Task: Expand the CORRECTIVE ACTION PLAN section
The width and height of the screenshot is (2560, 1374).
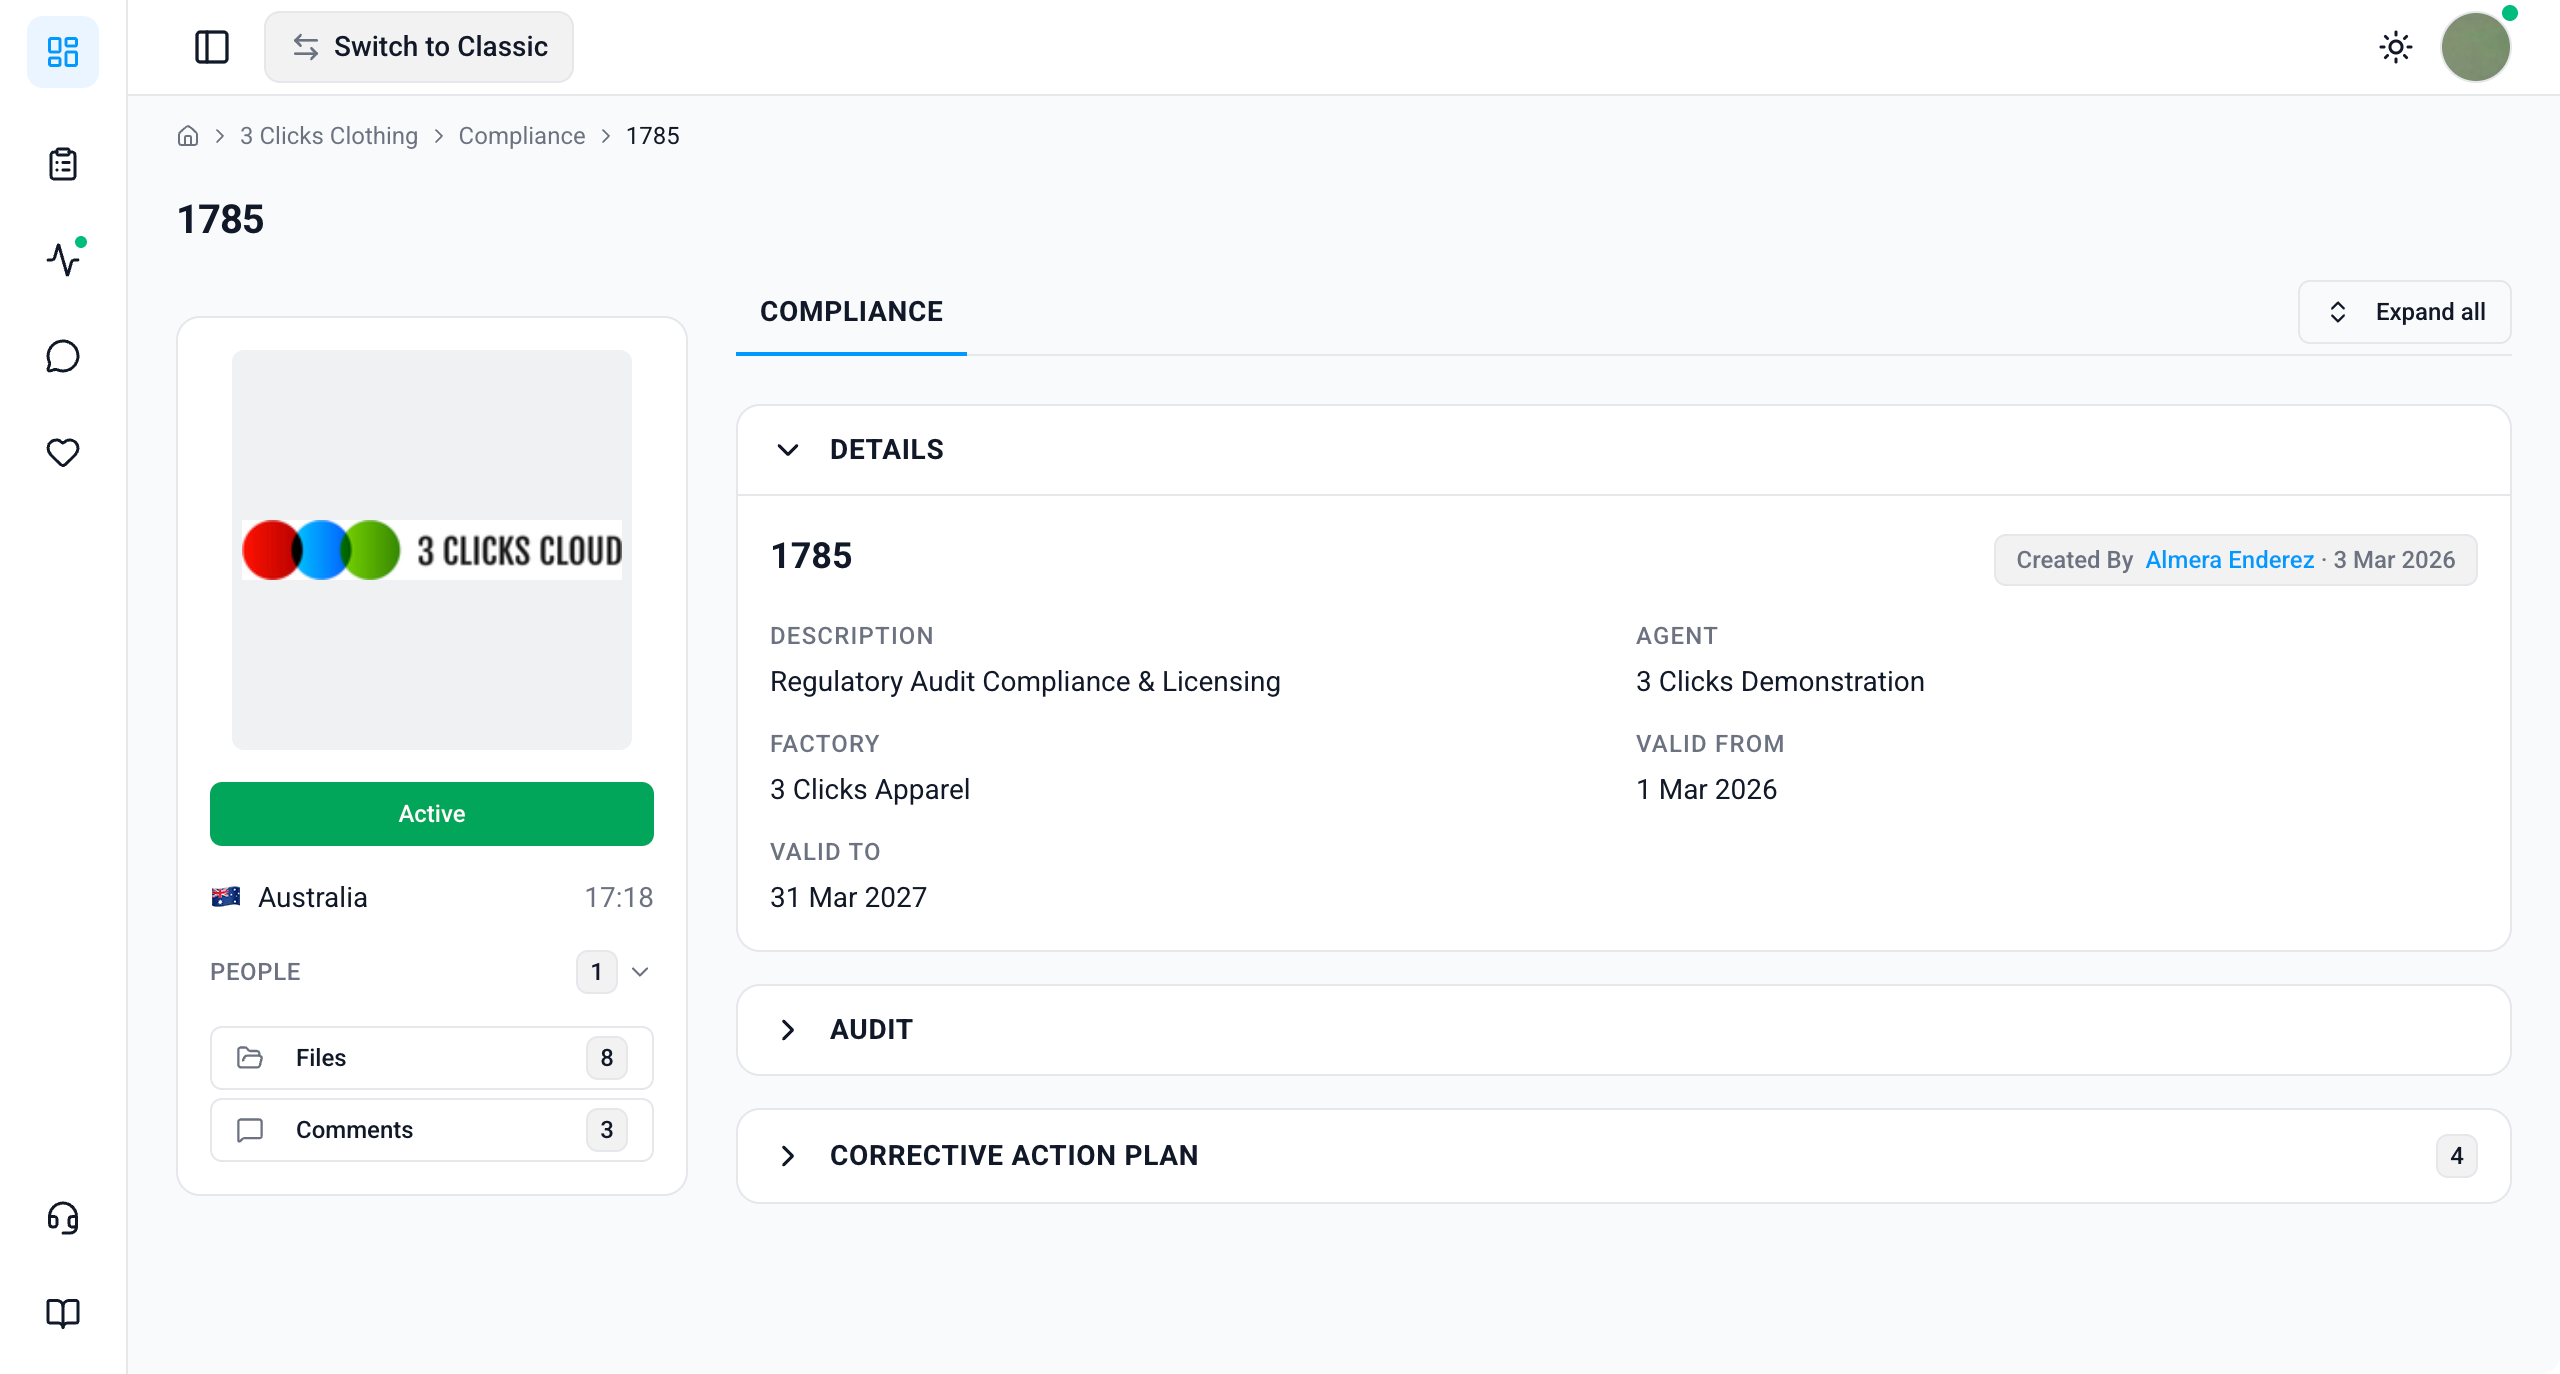Action: coord(1624,1156)
